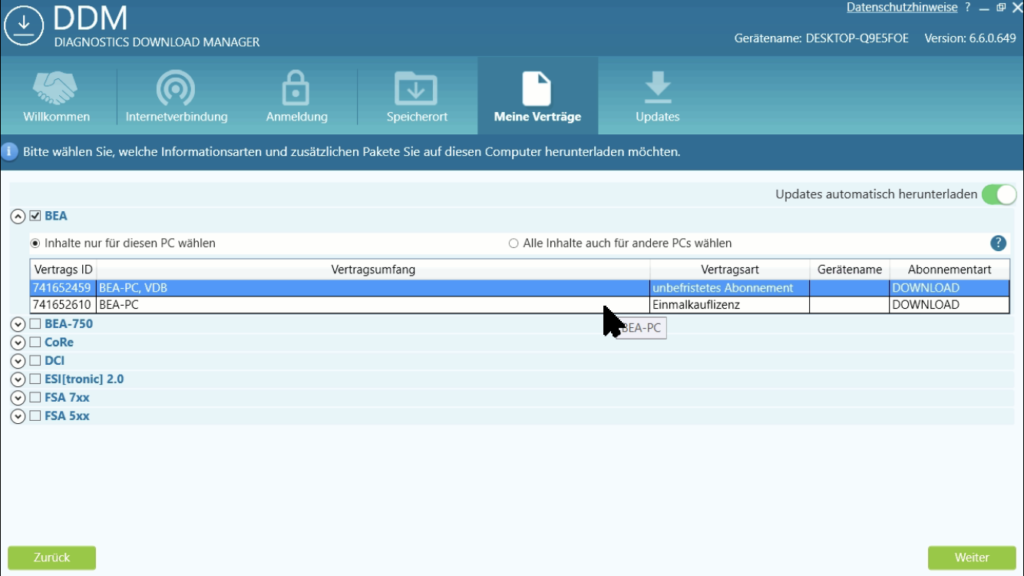The image size is (1024, 576).
Task: Click the Vertragsart column header
Action: (729, 269)
